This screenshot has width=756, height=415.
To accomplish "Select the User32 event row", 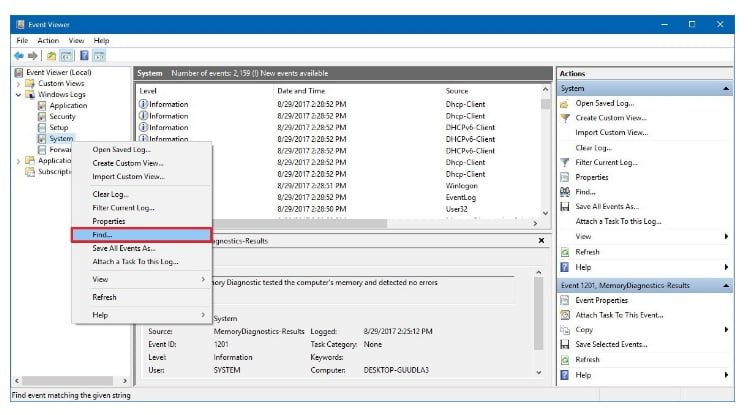I will pyautogui.click(x=377, y=209).
